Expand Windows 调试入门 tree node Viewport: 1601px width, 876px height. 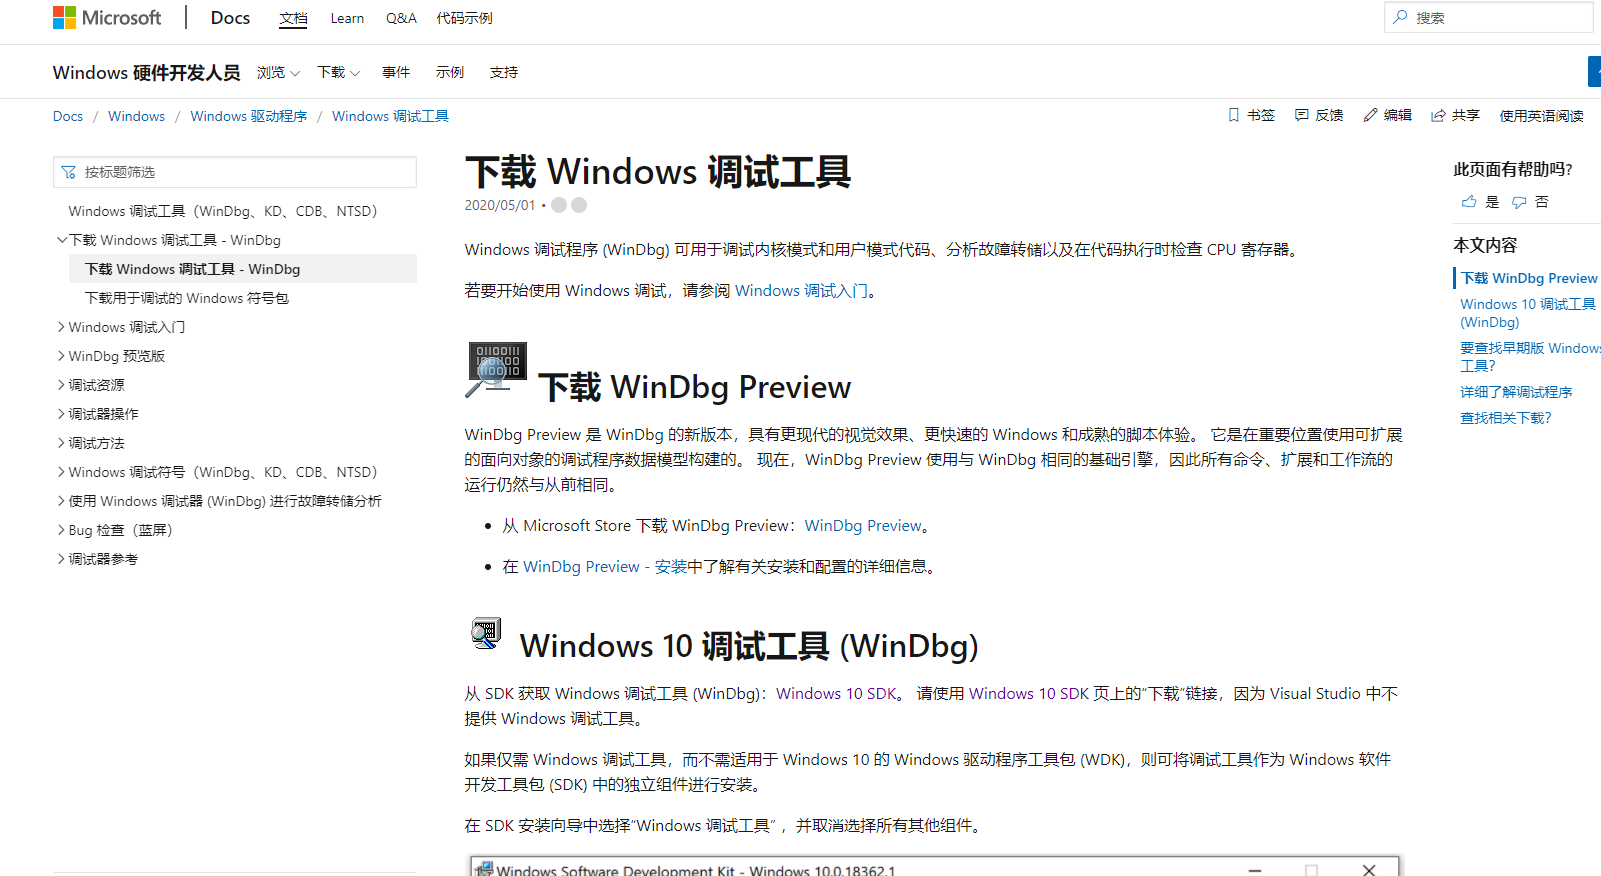pyautogui.click(x=62, y=327)
